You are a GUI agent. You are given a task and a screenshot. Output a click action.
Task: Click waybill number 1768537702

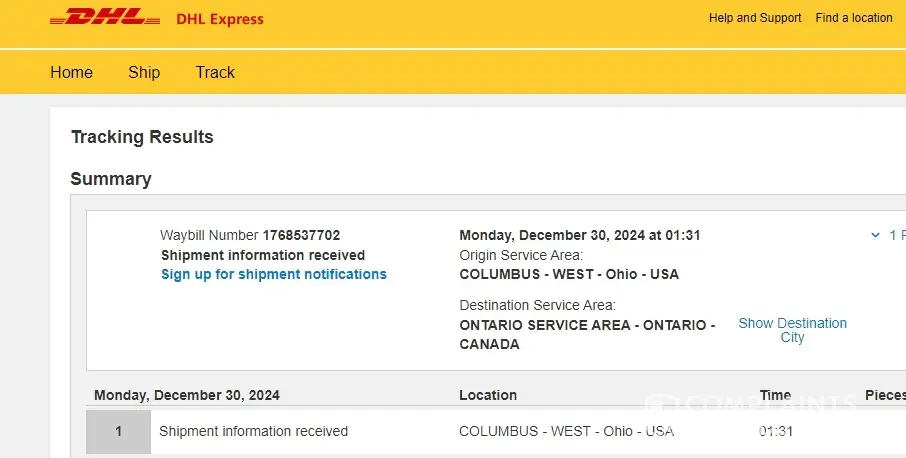pyautogui.click(x=301, y=236)
